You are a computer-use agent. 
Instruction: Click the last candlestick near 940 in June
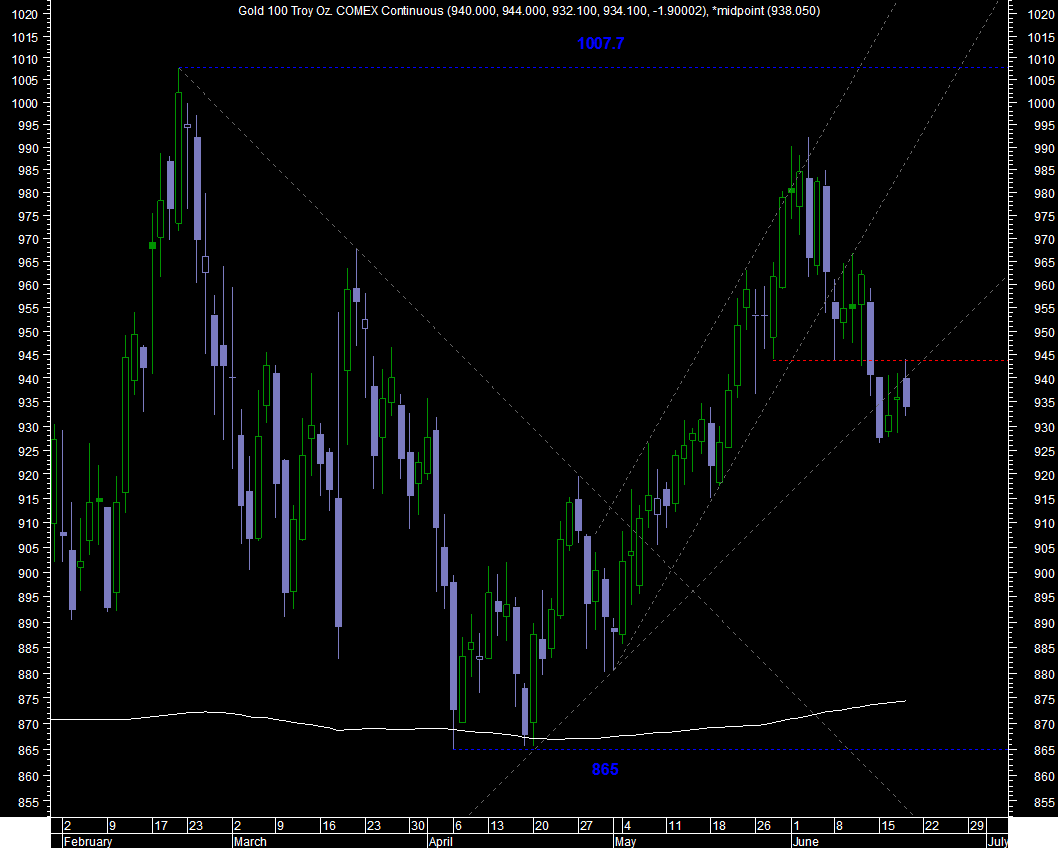tap(906, 393)
